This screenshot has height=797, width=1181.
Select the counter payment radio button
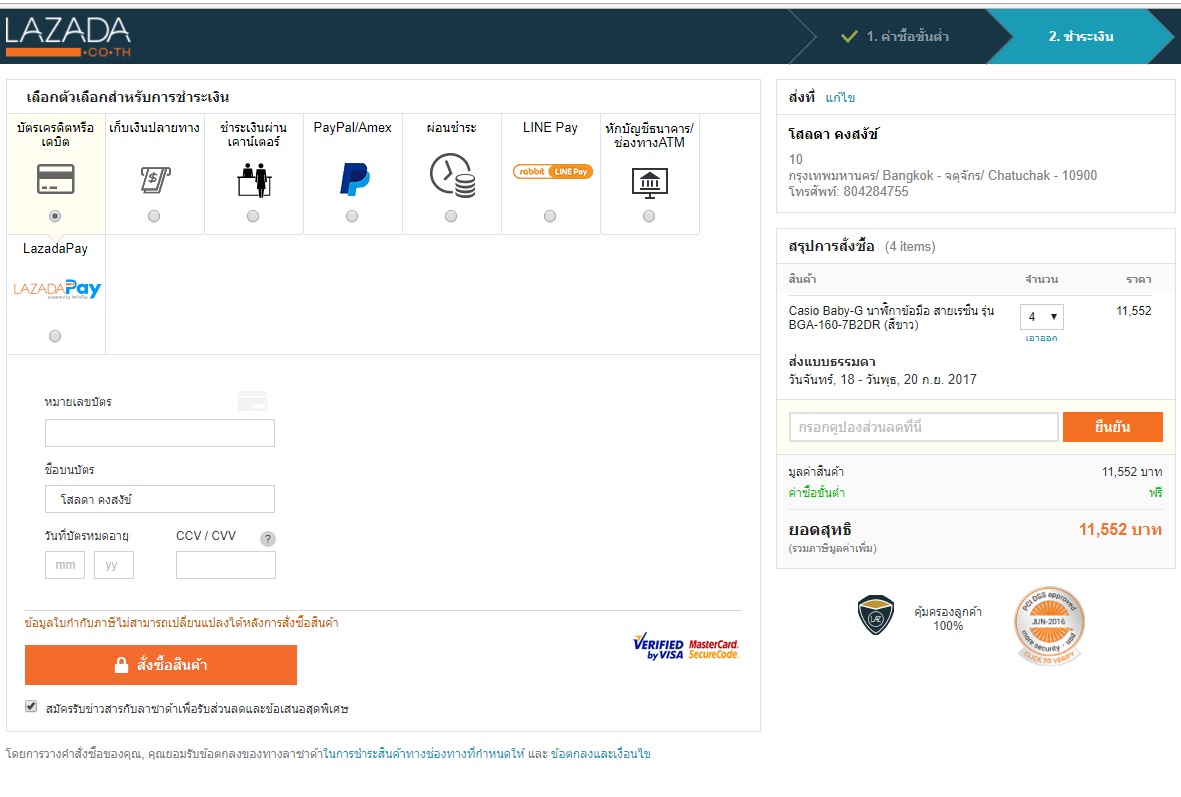(x=253, y=216)
